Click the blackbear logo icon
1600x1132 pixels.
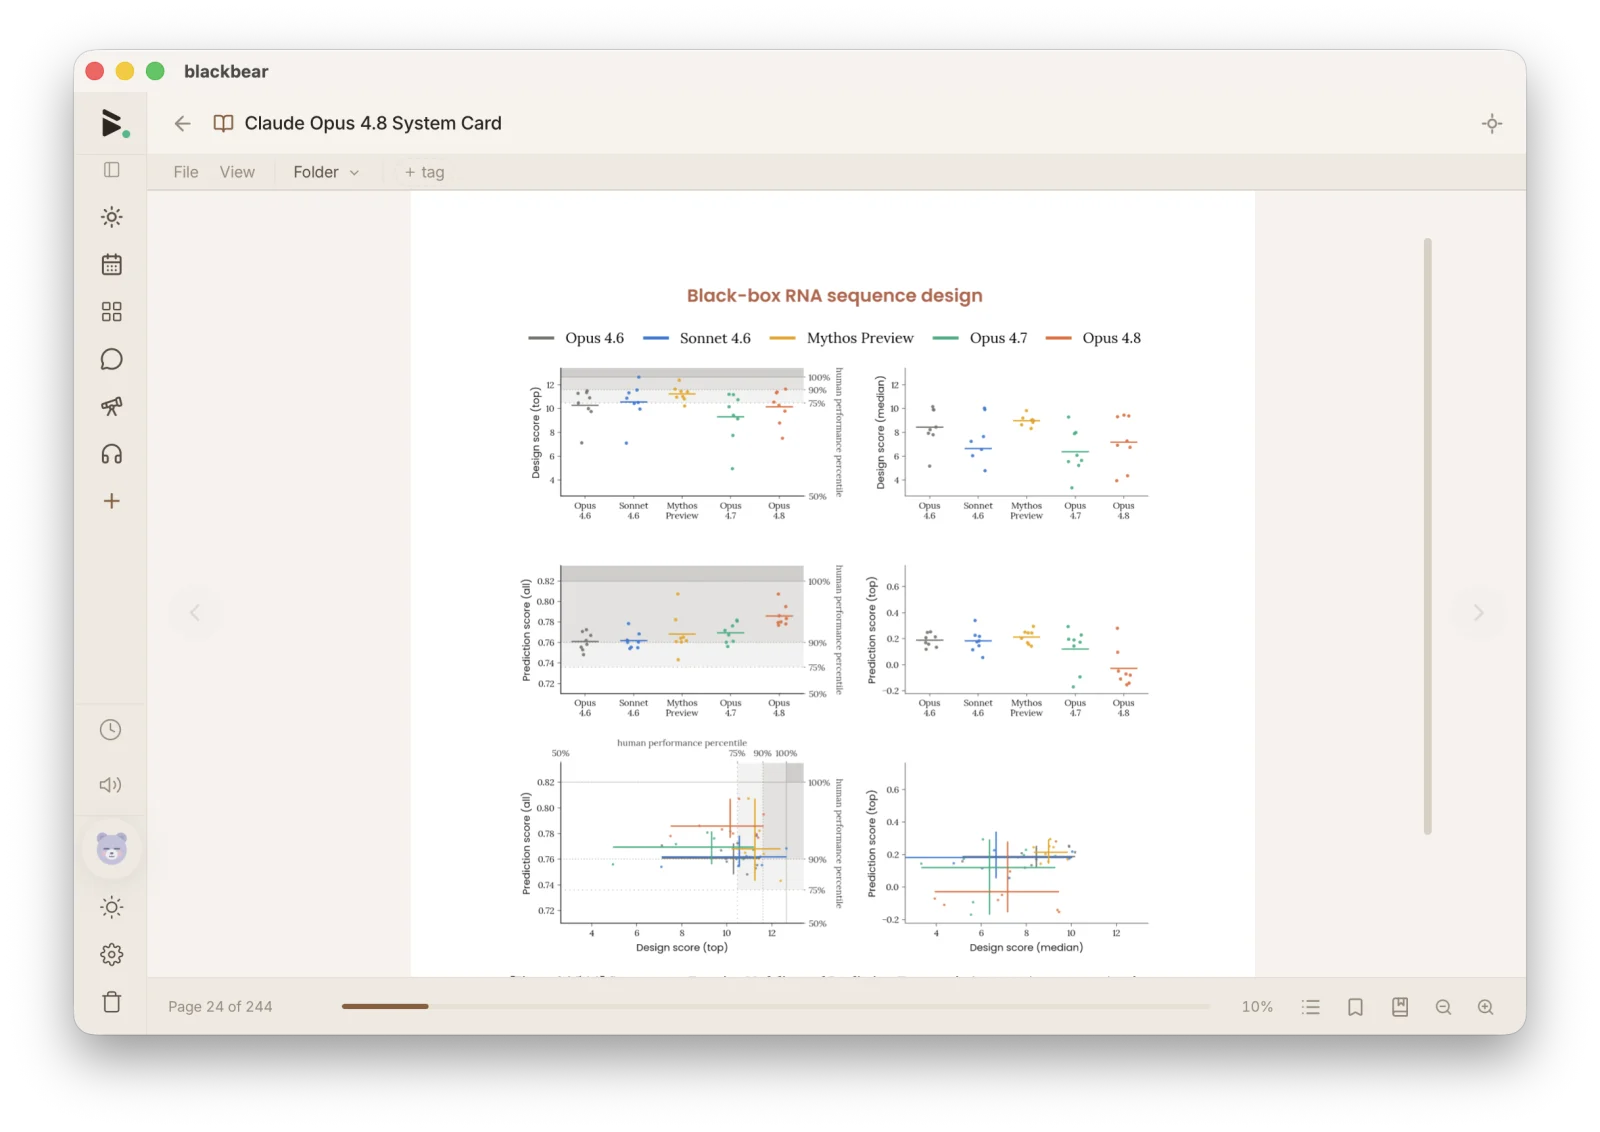114,123
